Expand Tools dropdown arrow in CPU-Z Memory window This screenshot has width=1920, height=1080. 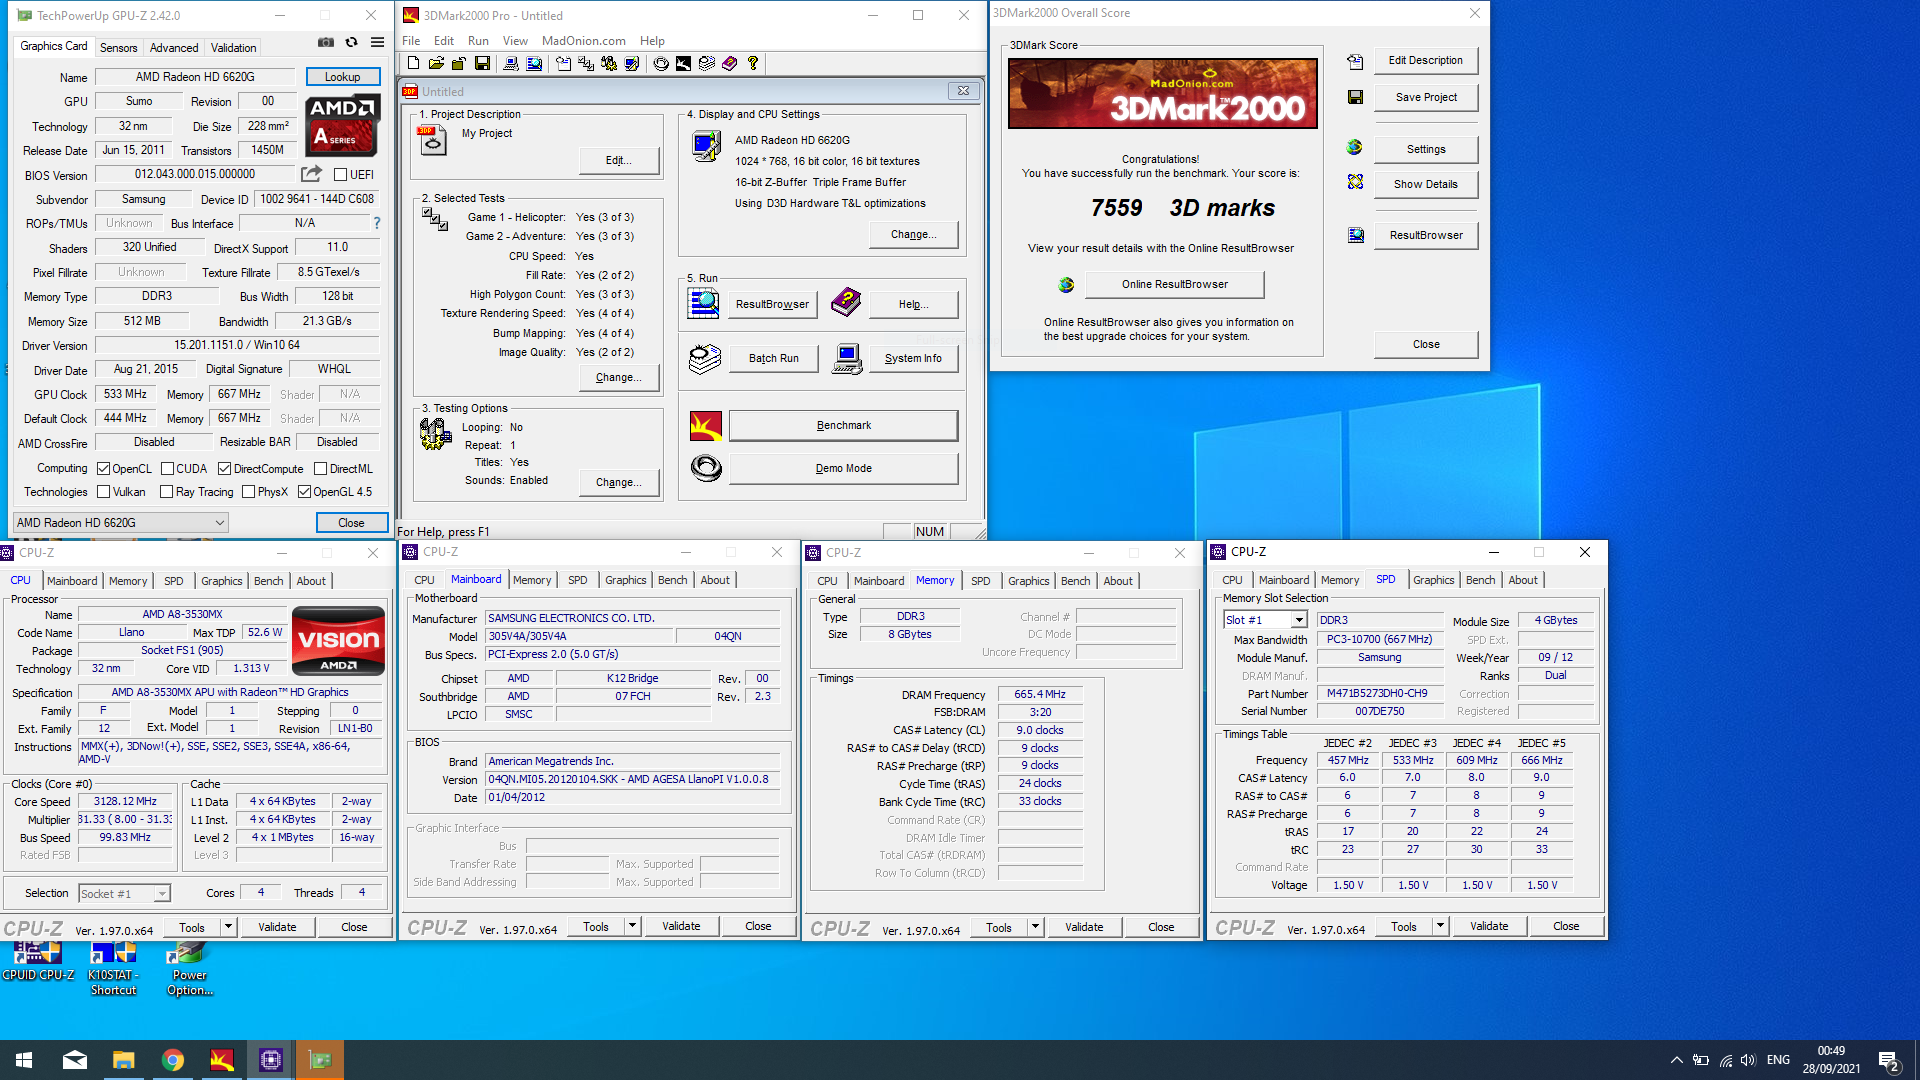[1035, 927]
